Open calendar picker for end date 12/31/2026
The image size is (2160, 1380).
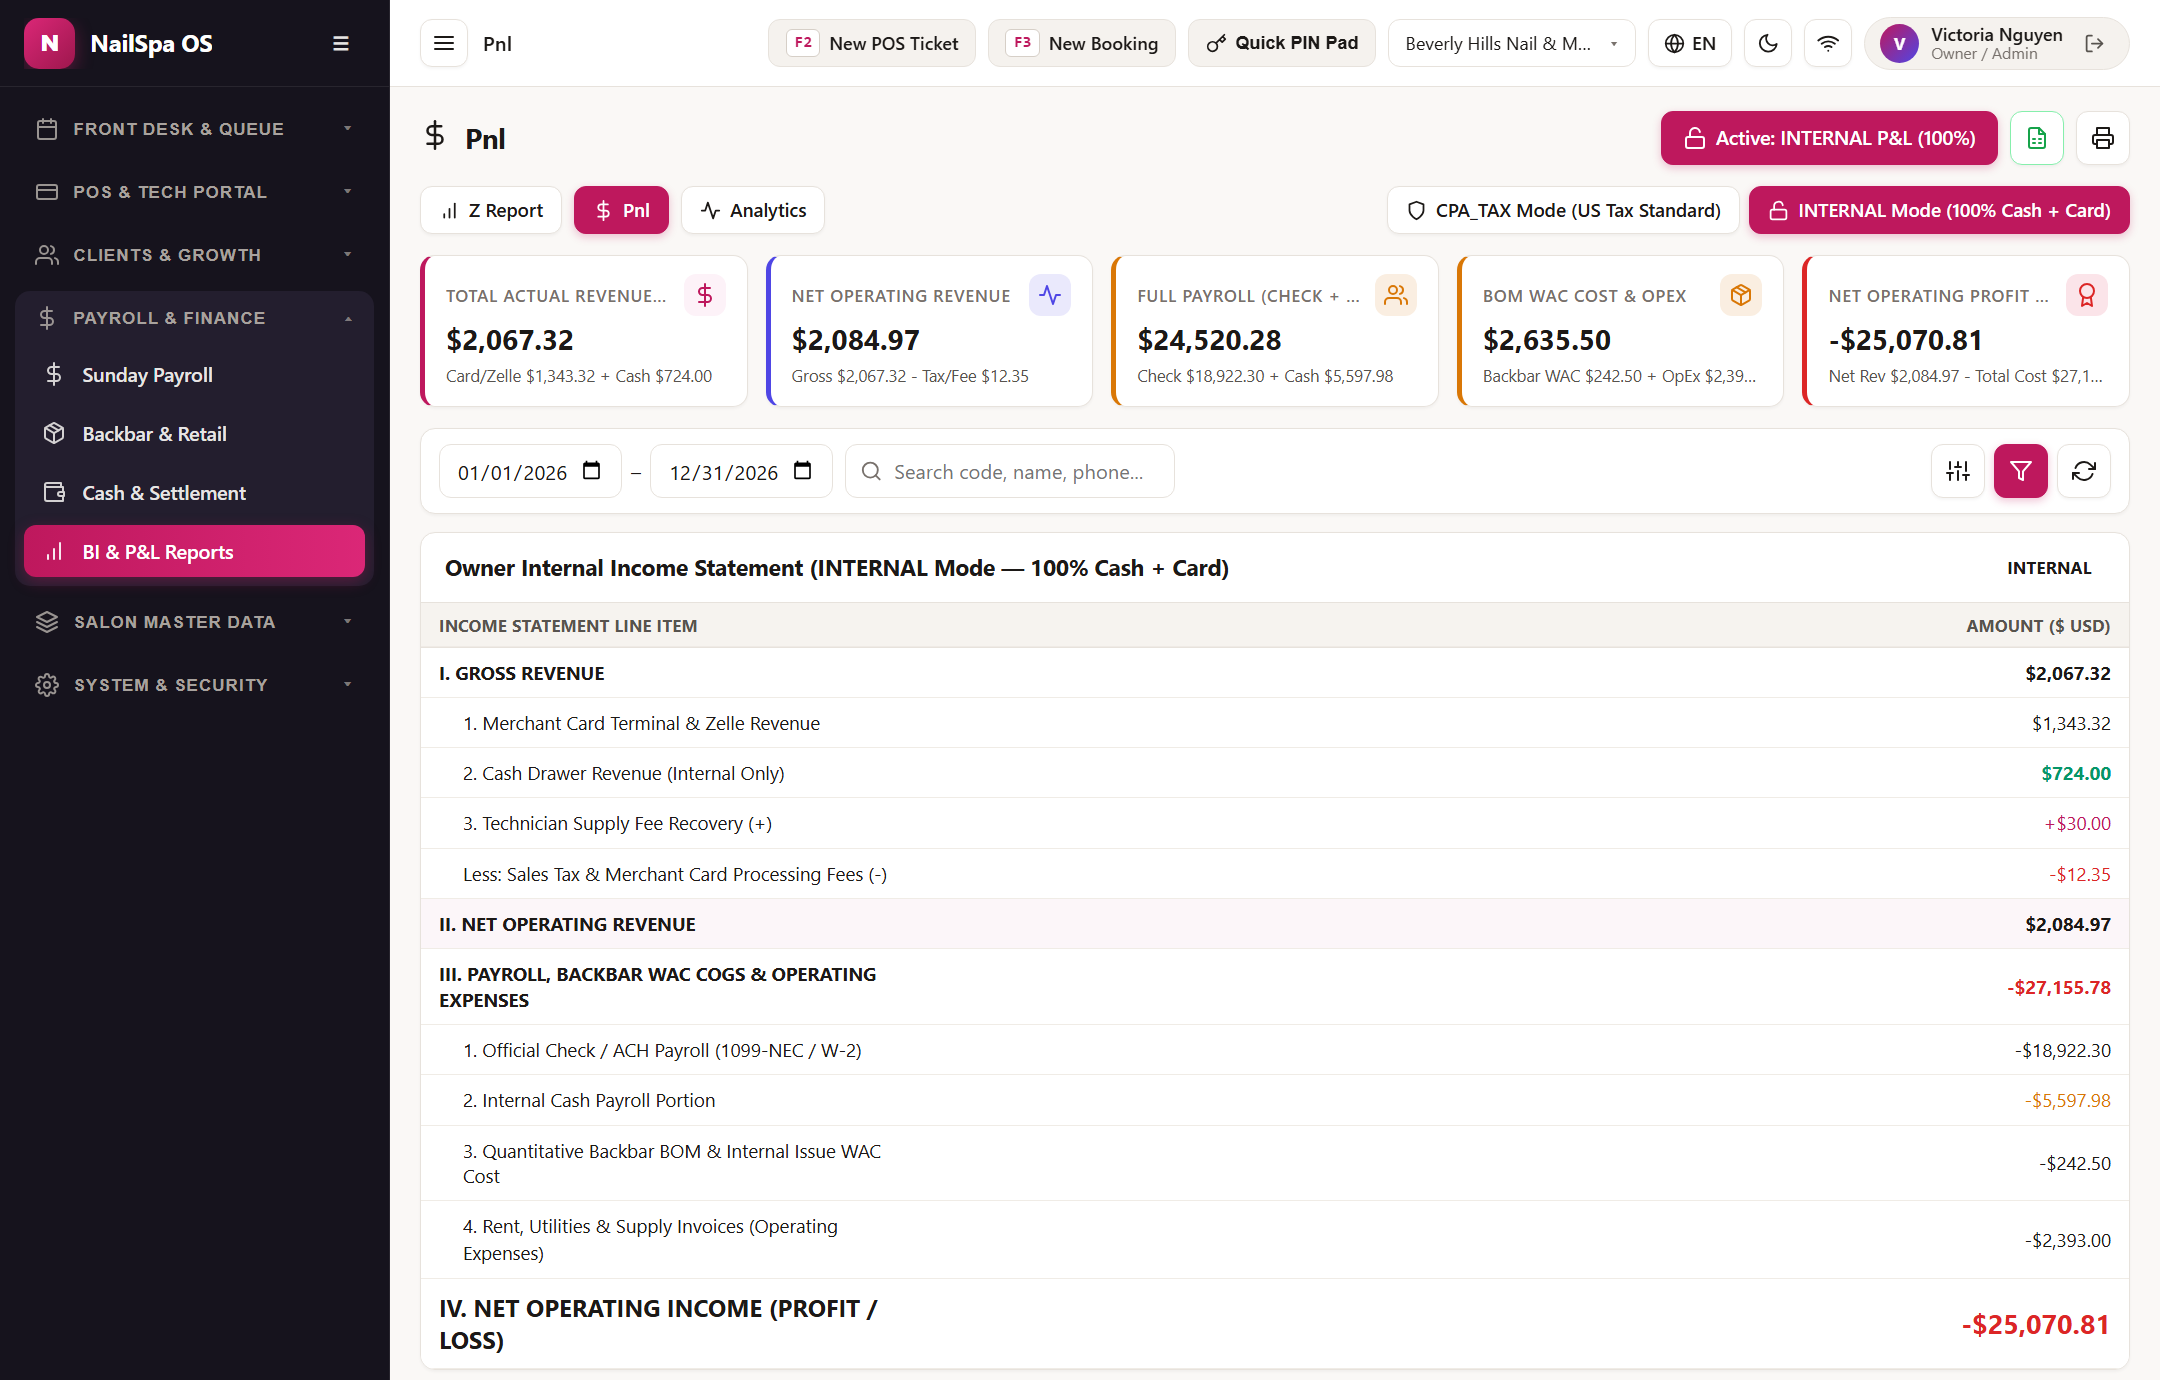click(x=803, y=471)
